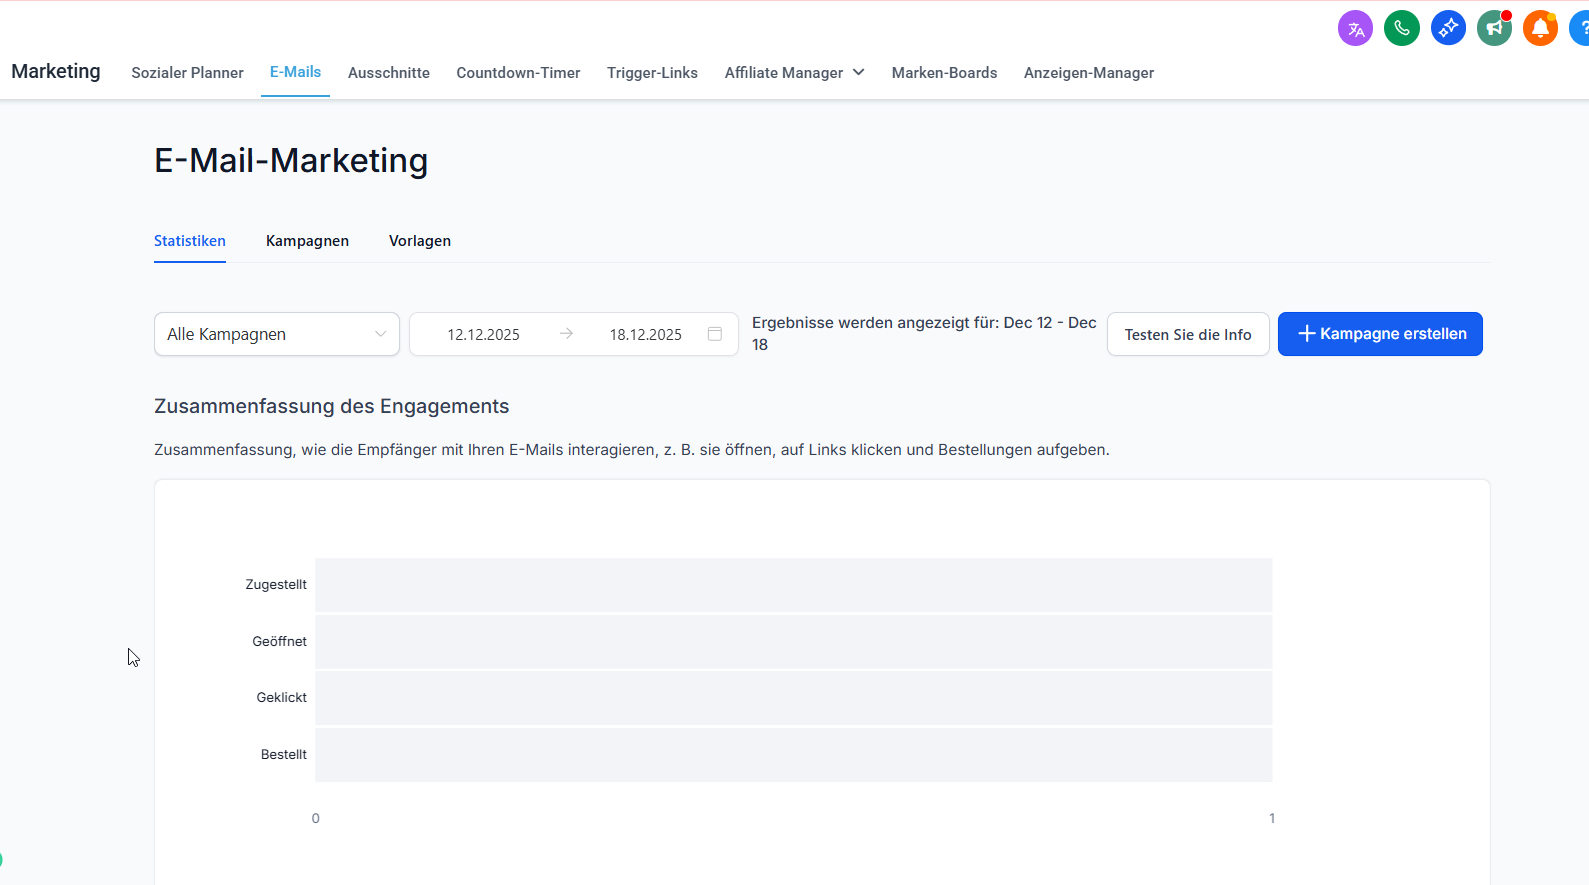Open the megaphone announcements icon
The image size is (1589, 885).
tap(1494, 28)
